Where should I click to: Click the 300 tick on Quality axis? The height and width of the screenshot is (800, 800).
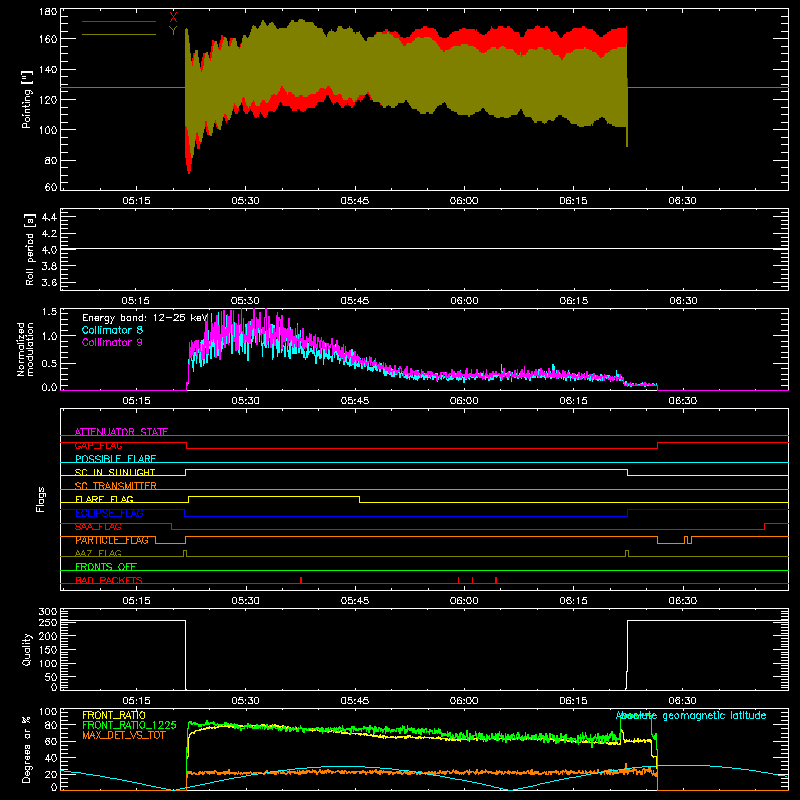[48, 612]
